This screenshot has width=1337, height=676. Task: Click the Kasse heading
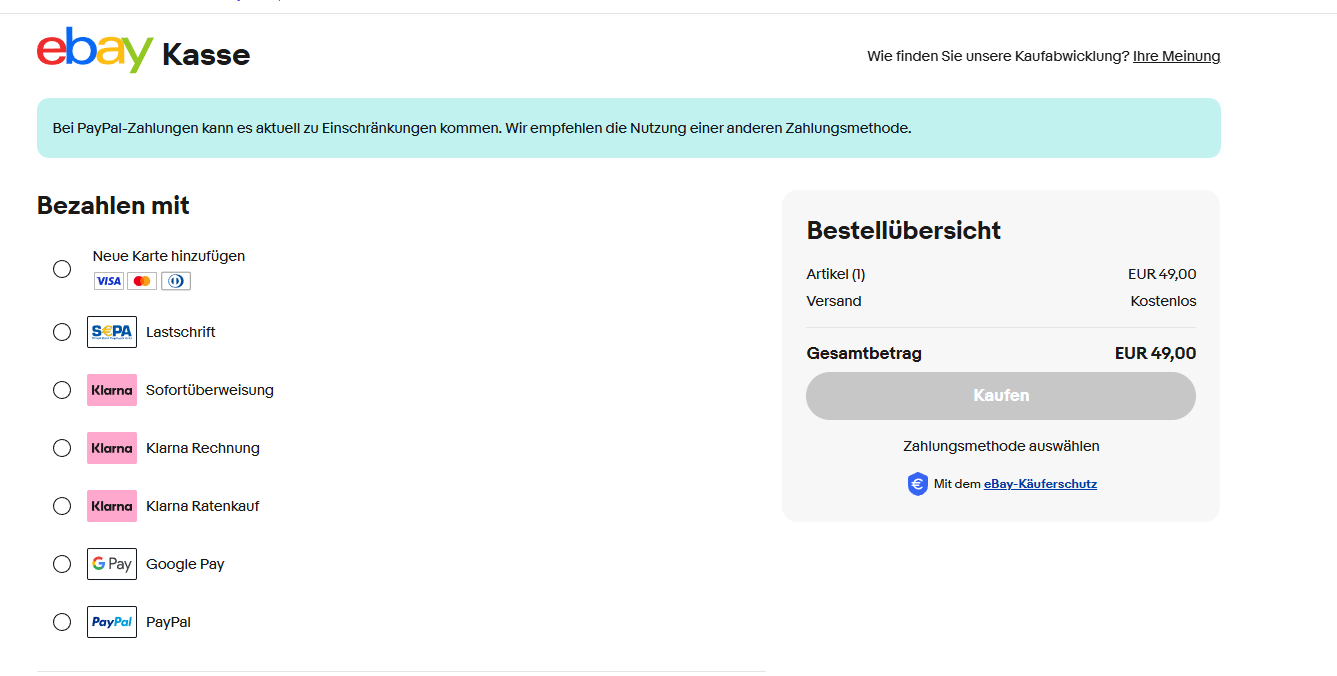206,55
